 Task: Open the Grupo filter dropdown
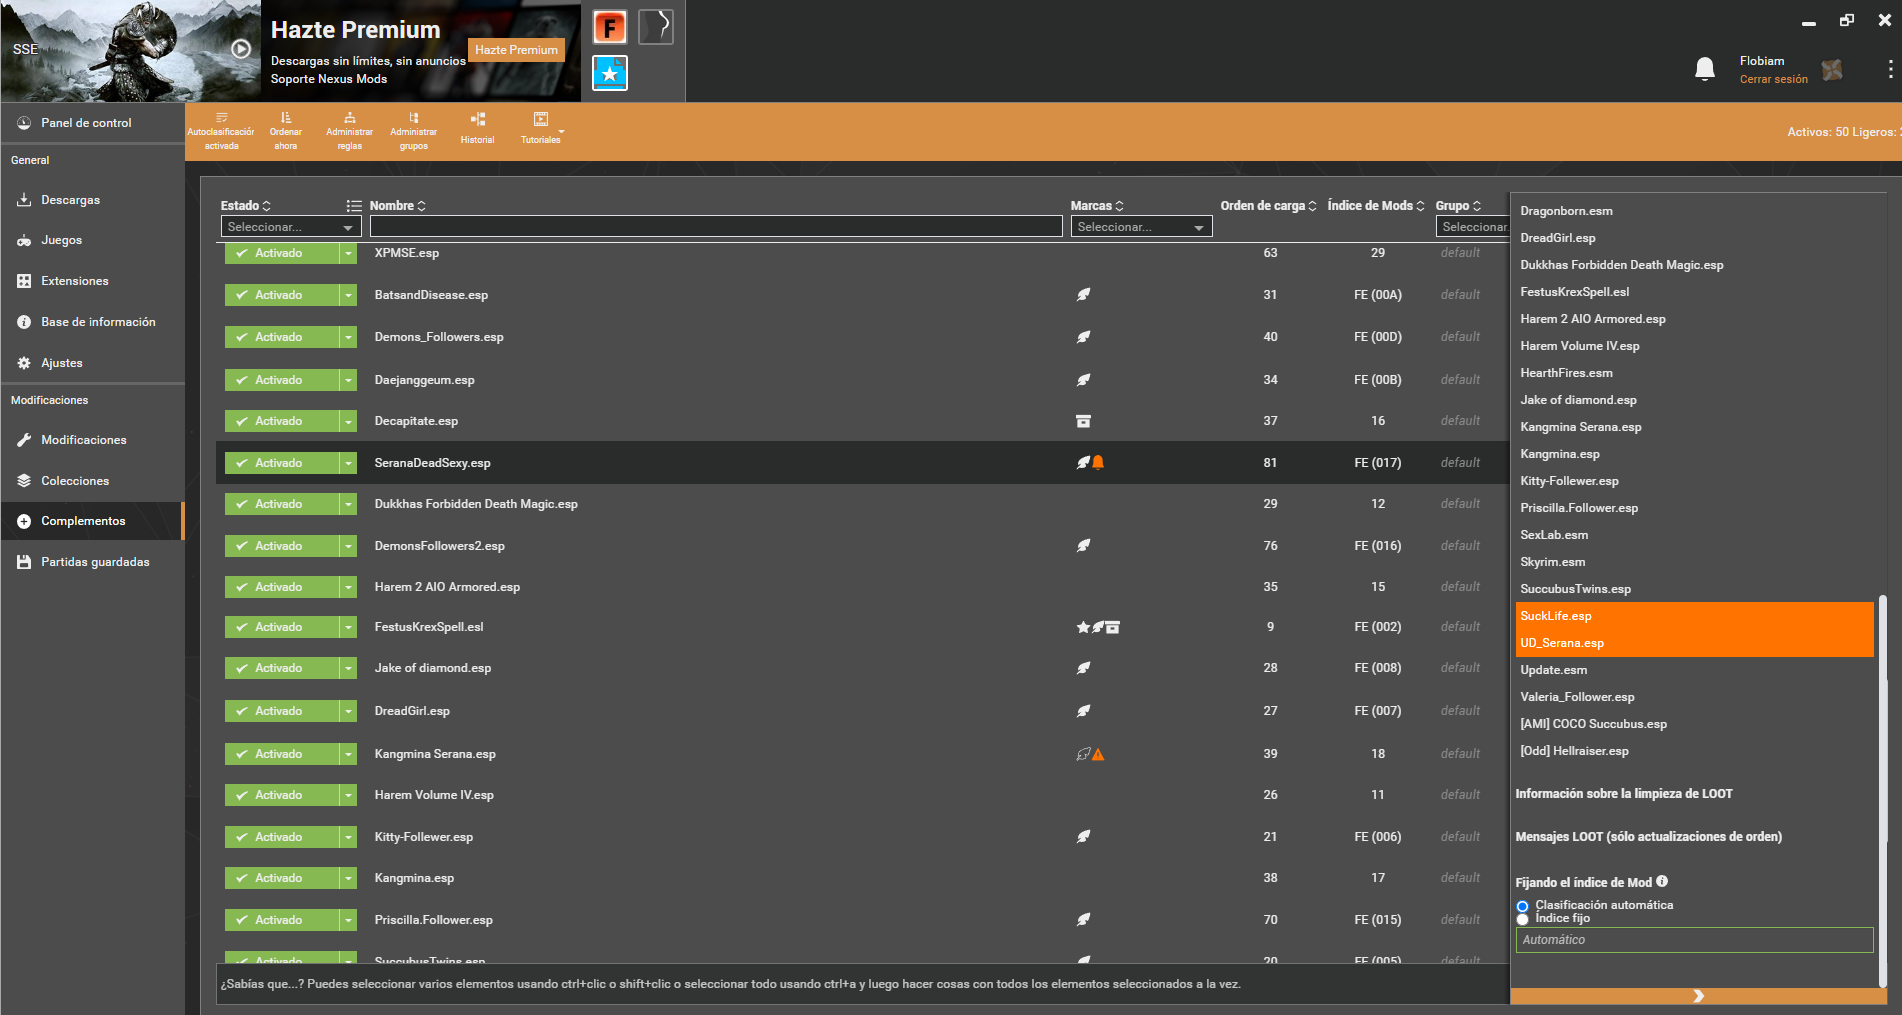point(1472,227)
